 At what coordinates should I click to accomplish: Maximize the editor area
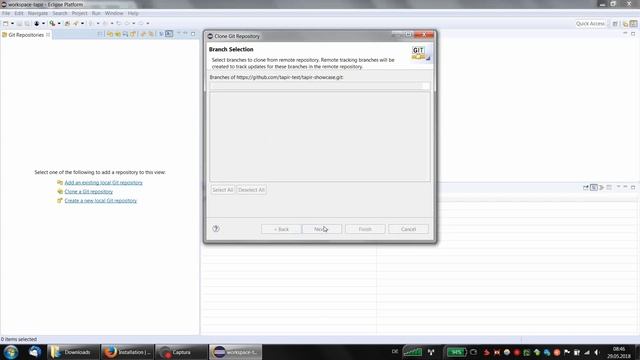(x=633, y=33)
